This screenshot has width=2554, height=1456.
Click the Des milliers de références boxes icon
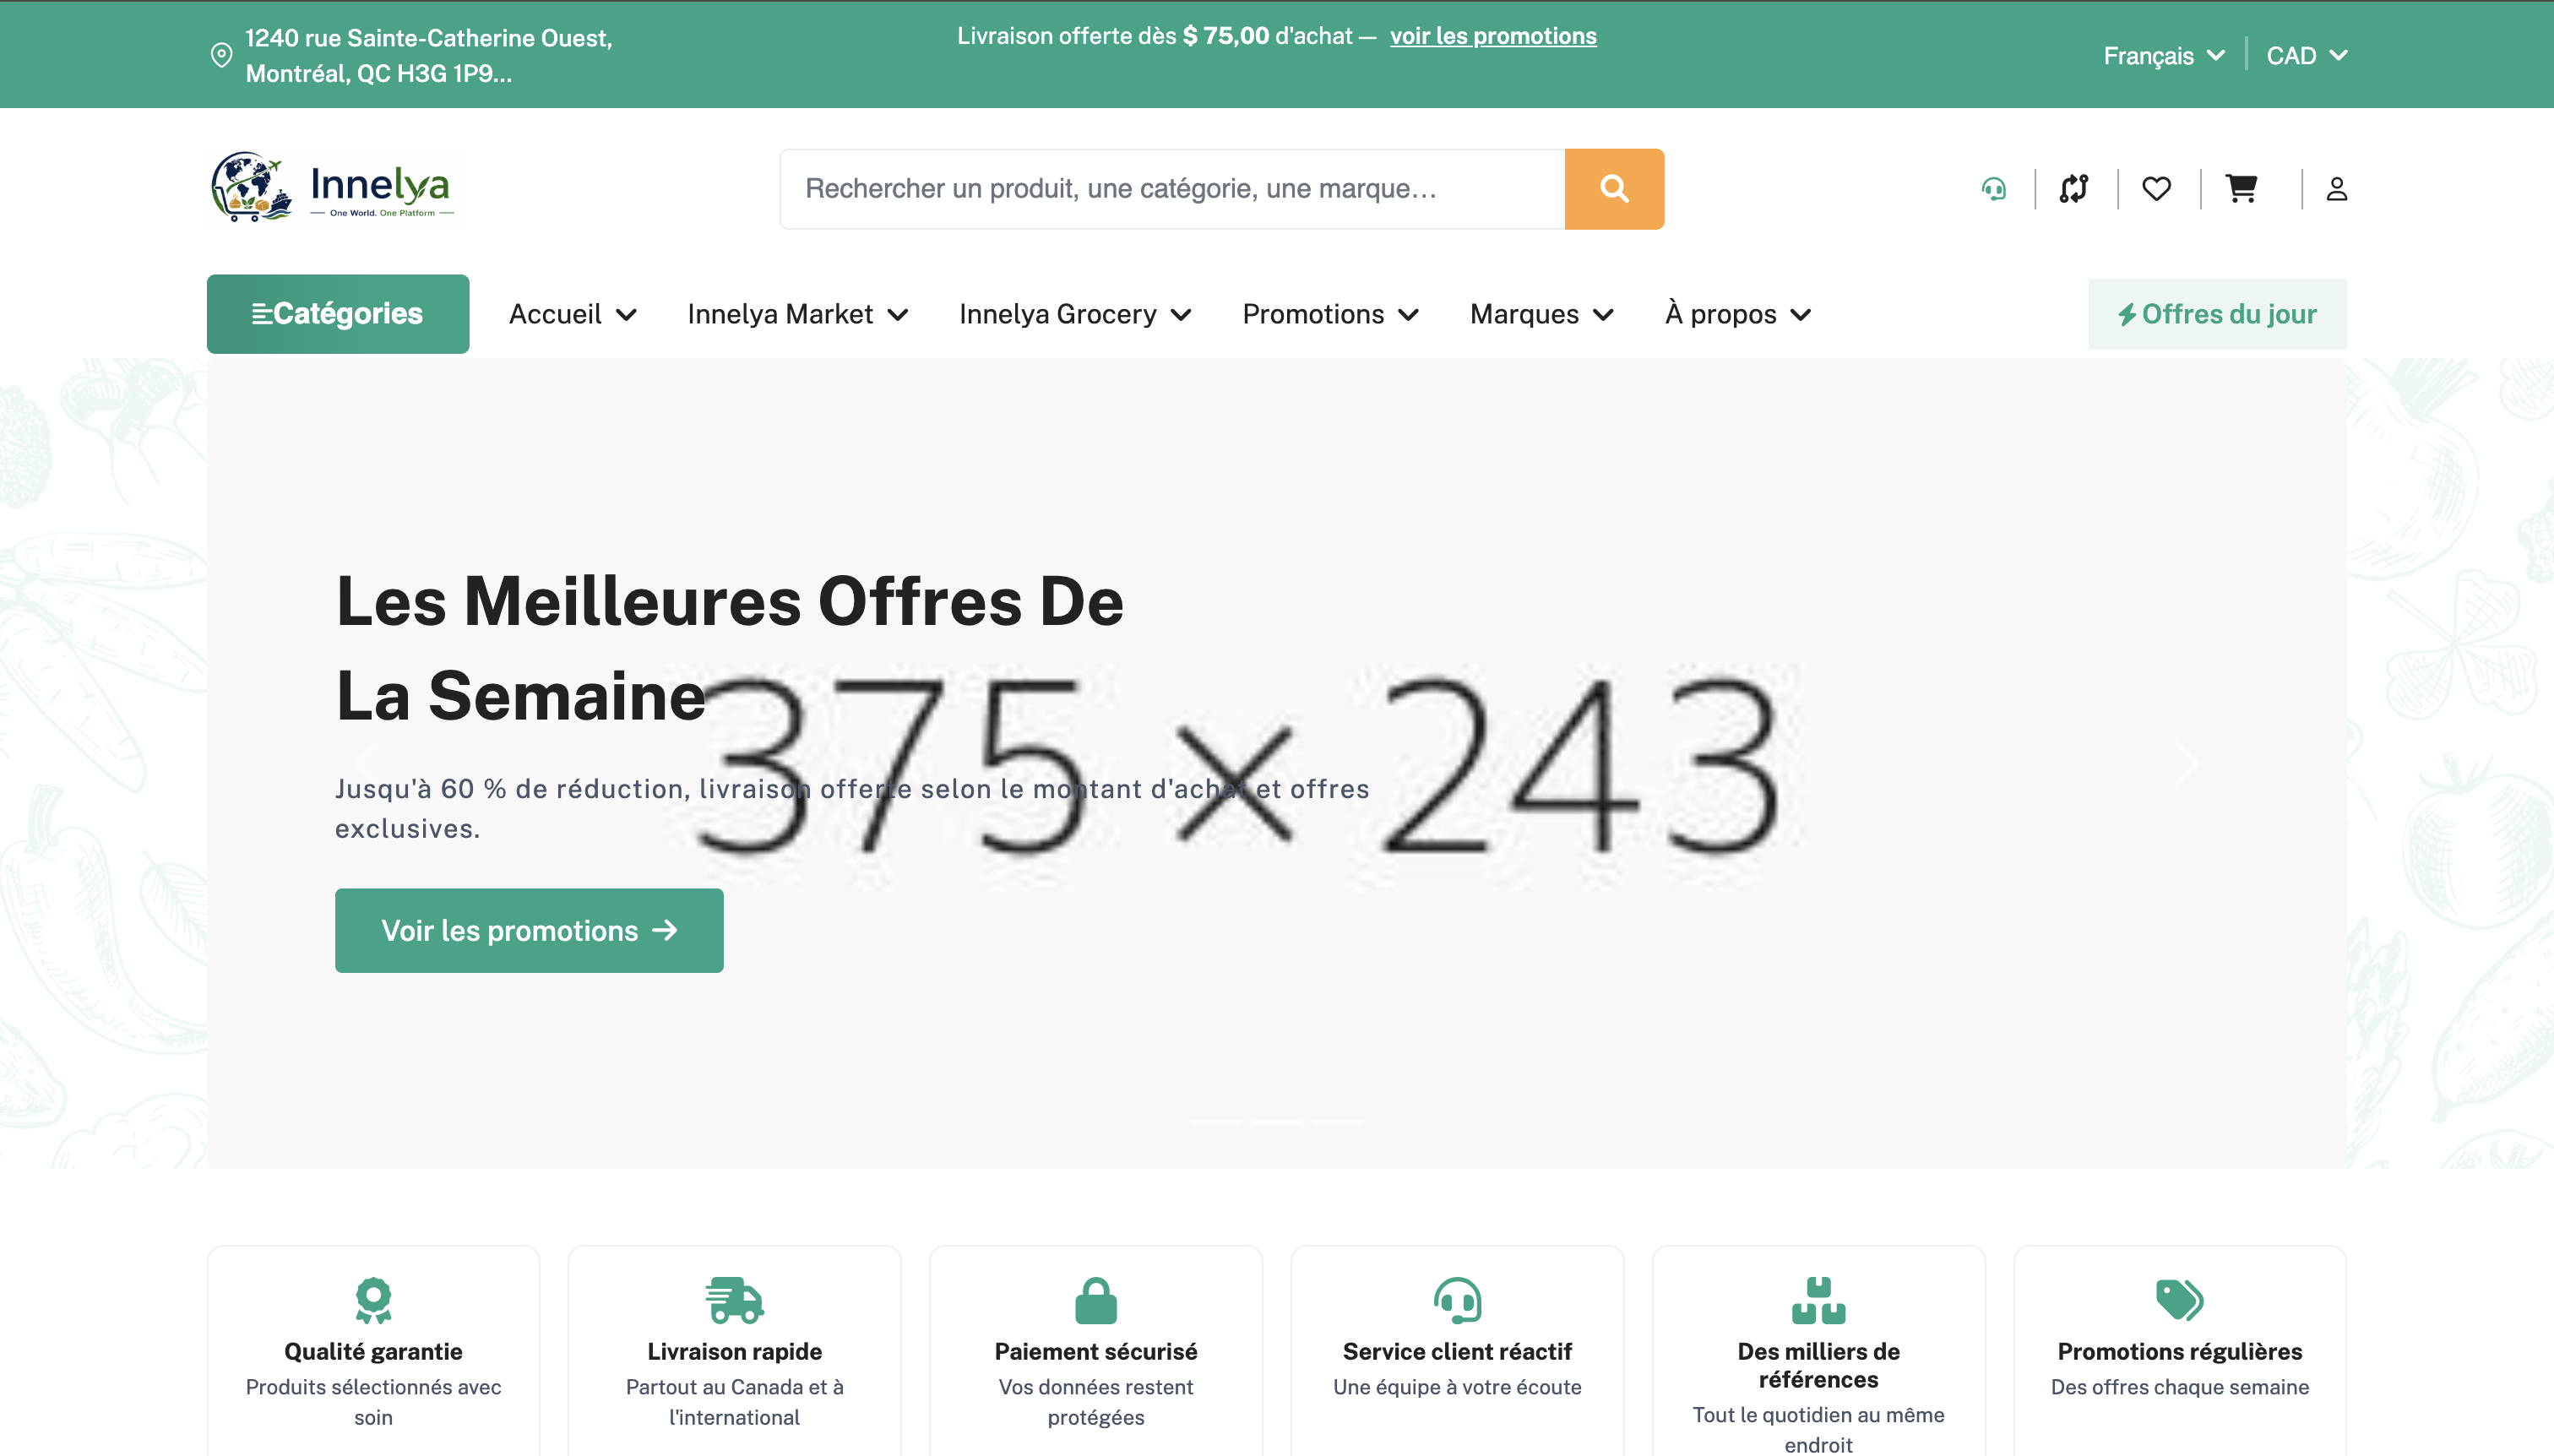pos(1818,1300)
